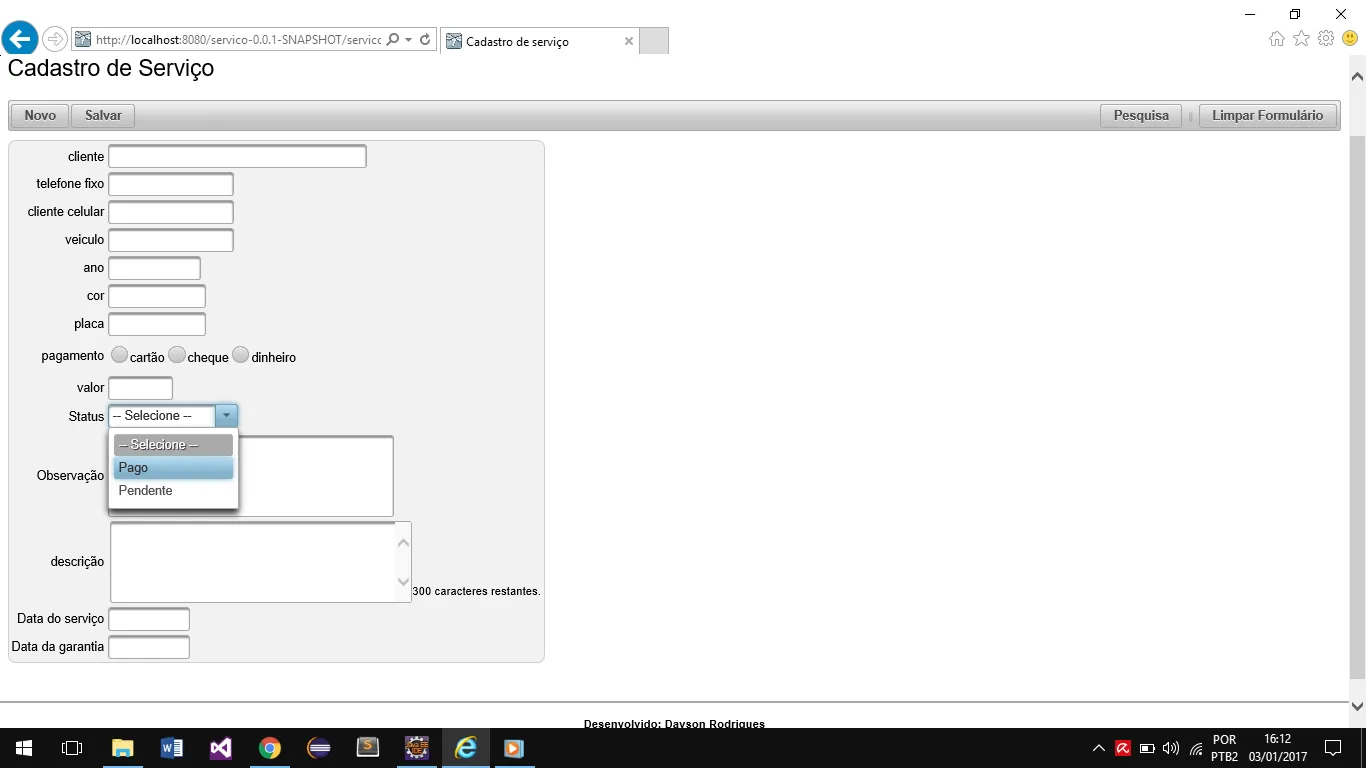Pick the -- Selecione -- option in list
This screenshot has height=768, width=1366.
click(173, 445)
